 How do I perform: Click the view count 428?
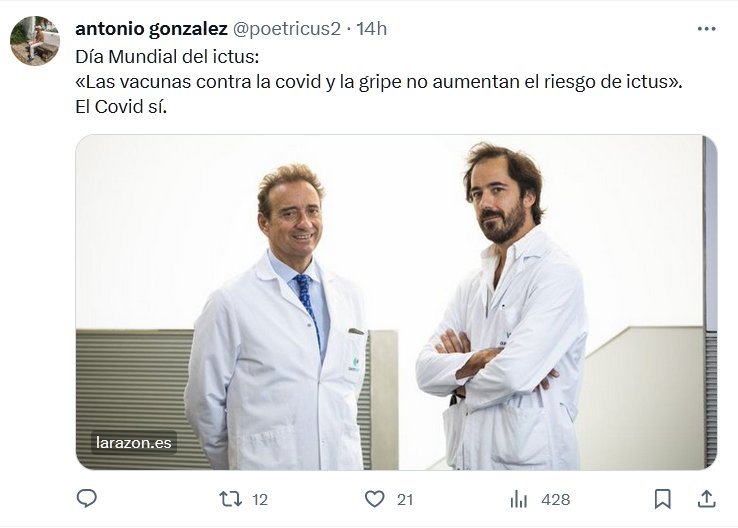tap(555, 499)
